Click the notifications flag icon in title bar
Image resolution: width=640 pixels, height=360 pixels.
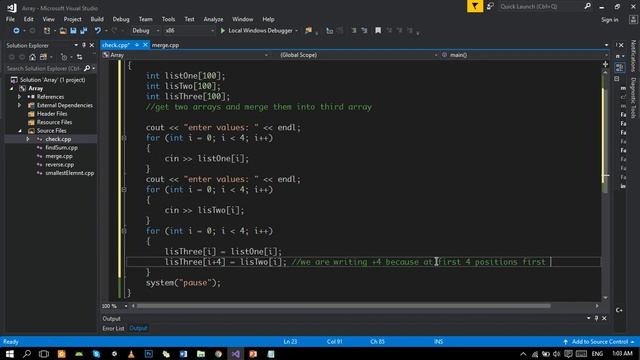tap(475, 6)
